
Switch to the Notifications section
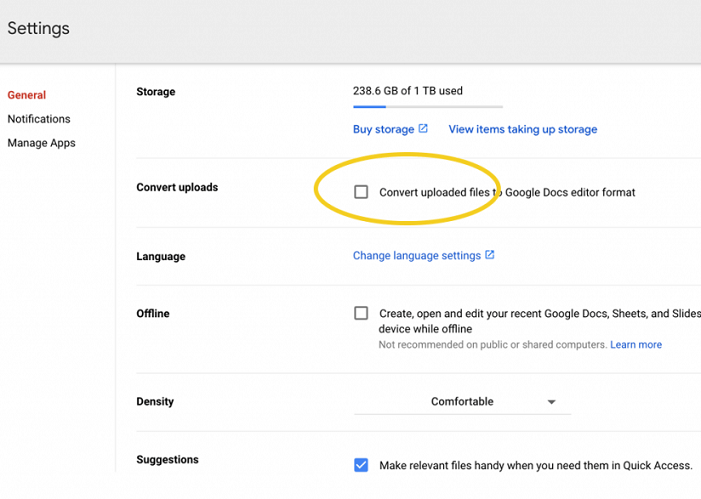(x=39, y=119)
